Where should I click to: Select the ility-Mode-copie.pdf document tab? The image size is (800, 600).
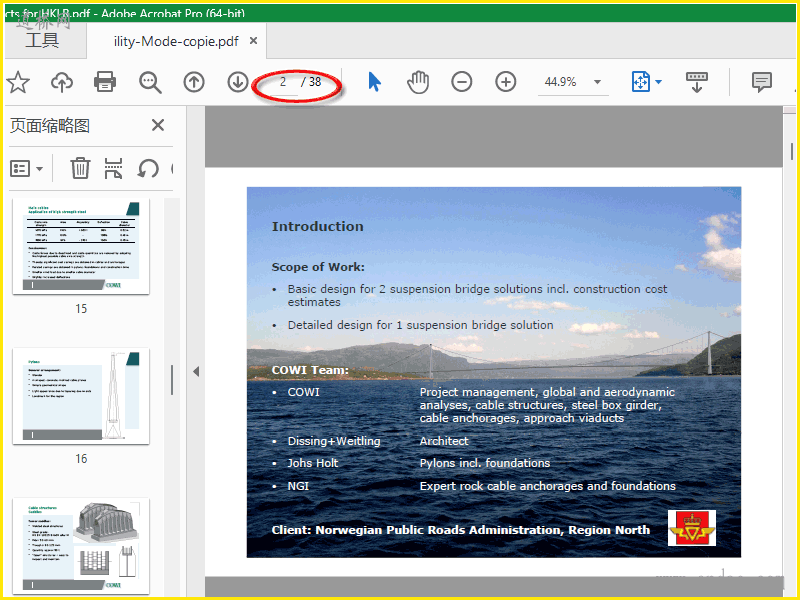point(175,41)
